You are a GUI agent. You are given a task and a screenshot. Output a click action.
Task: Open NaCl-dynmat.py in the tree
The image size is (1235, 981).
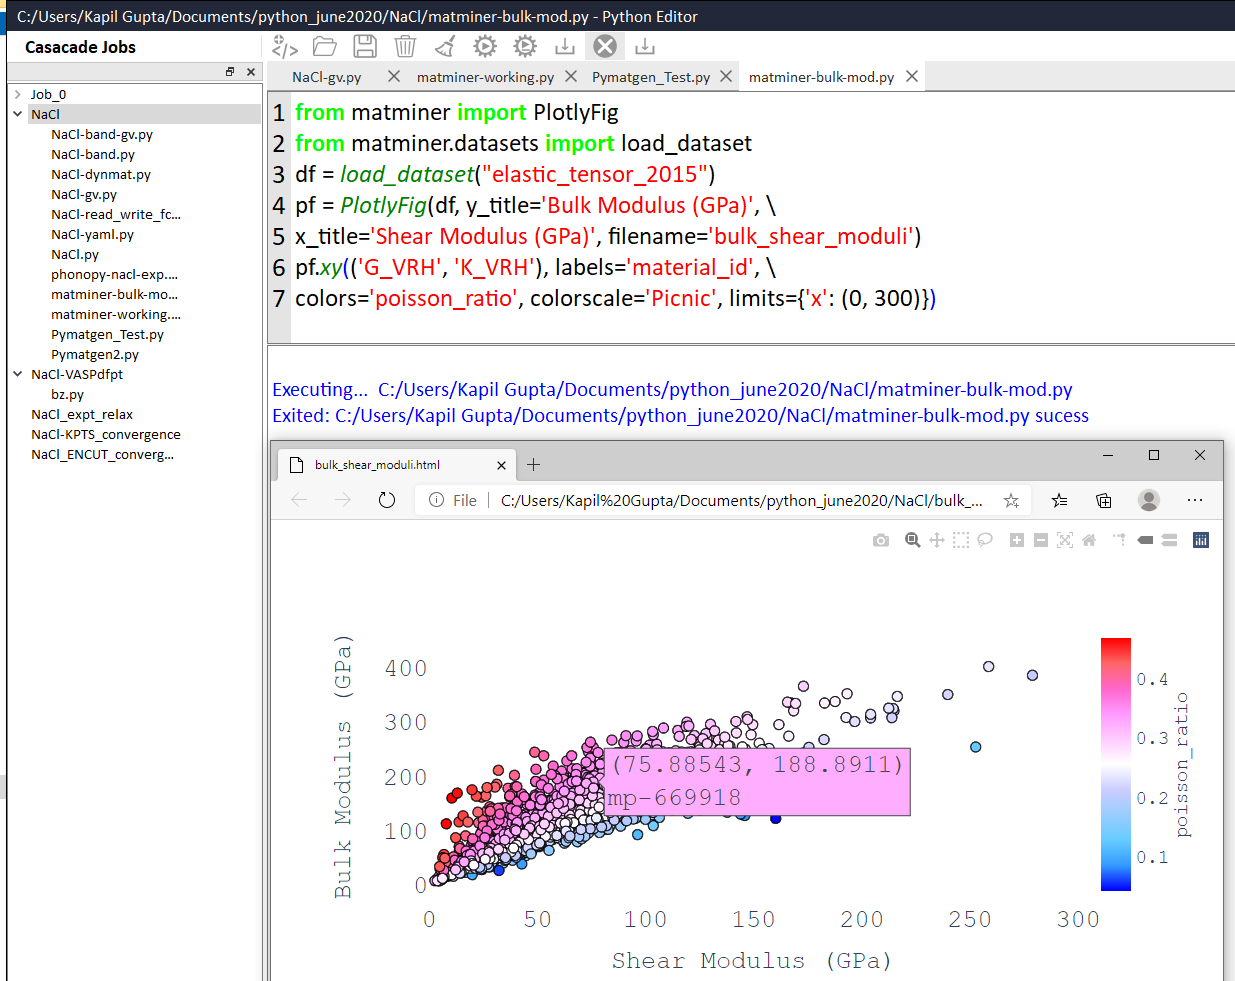click(x=101, y=175)
